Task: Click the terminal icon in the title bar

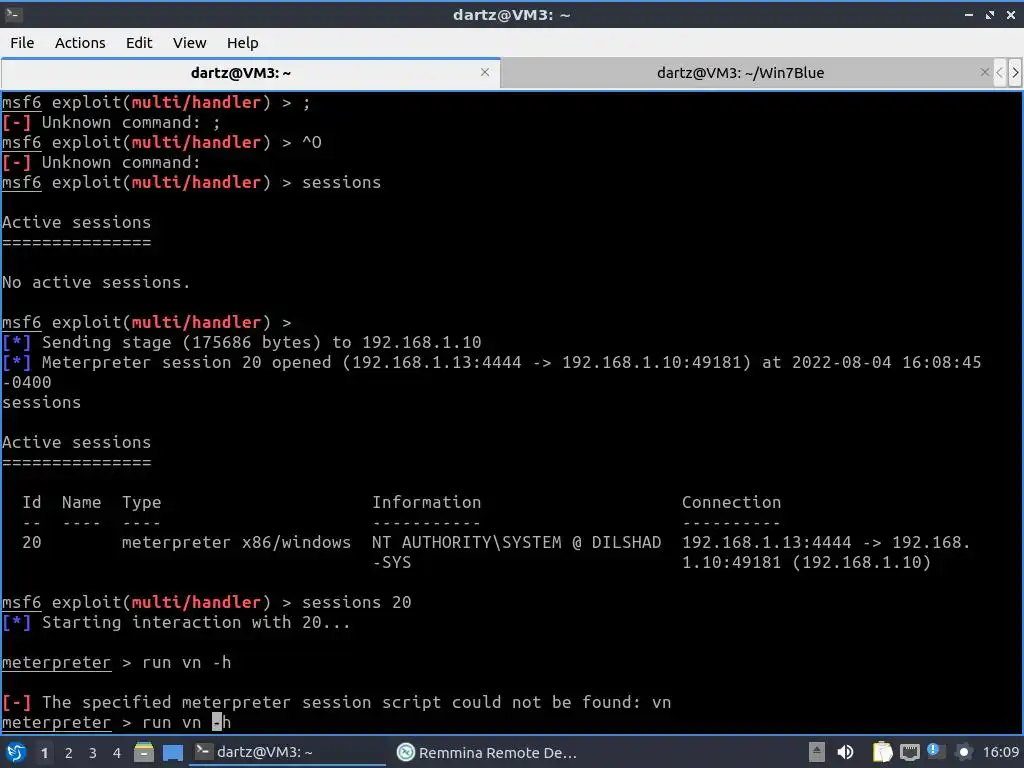Action: coord(13,14)
